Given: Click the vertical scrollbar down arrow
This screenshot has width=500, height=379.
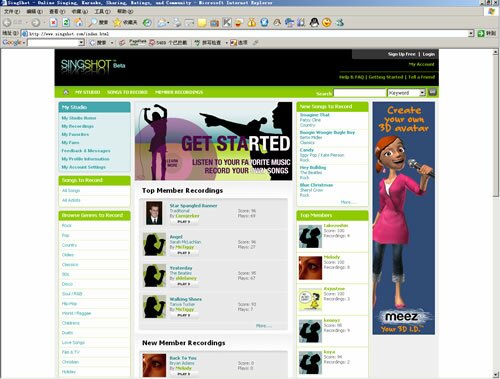Looking at the screenshot, I should 496,375.
